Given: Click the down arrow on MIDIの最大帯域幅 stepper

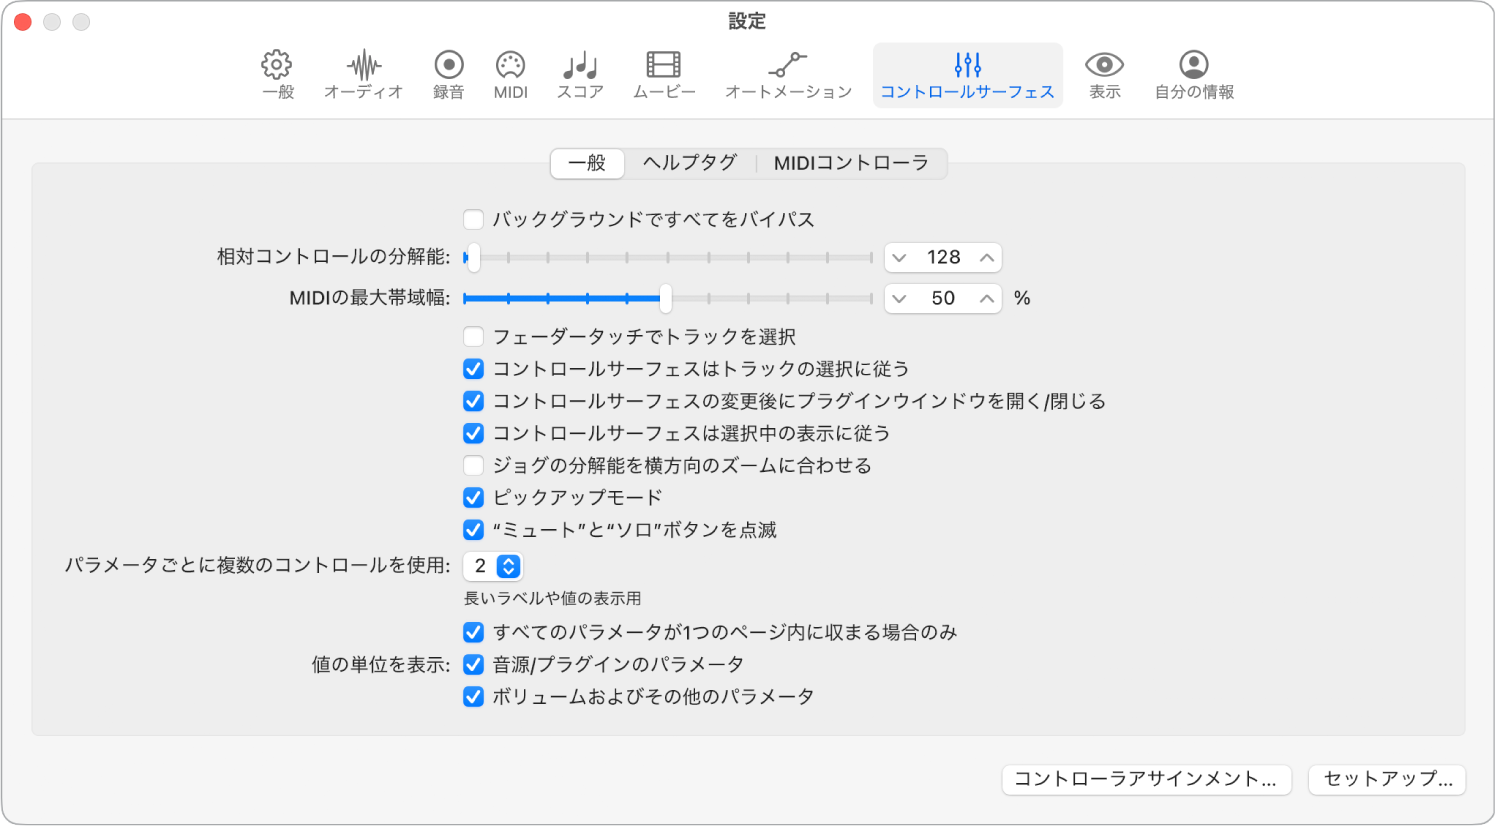Looking at the screenshot, I should [901, 298].
